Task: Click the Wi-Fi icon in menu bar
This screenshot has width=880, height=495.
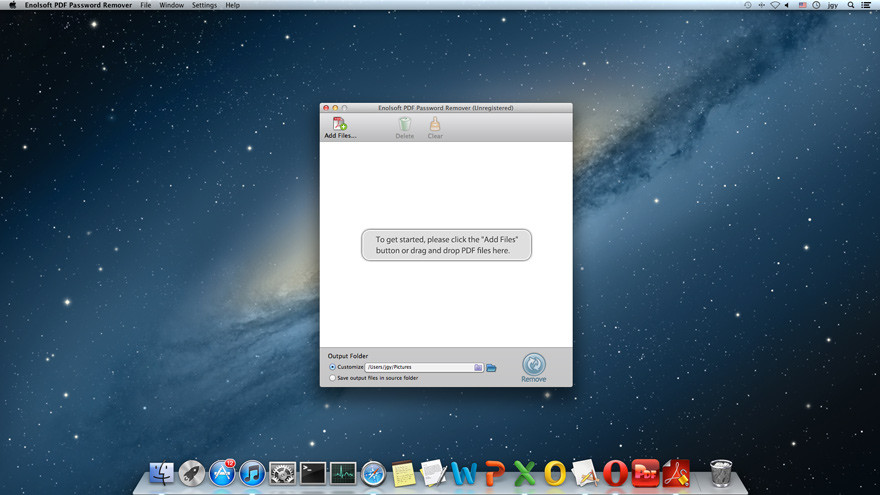Action: click(774, 5)
